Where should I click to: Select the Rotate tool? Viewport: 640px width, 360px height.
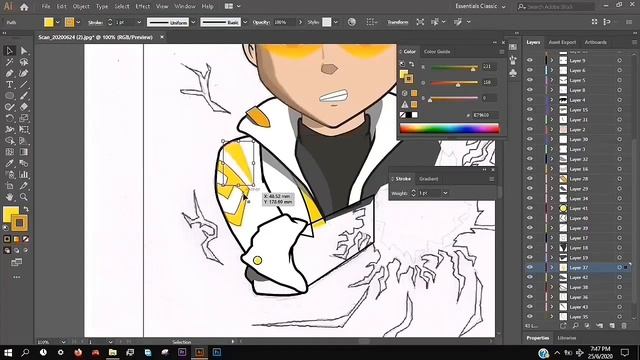pos(9,118)
